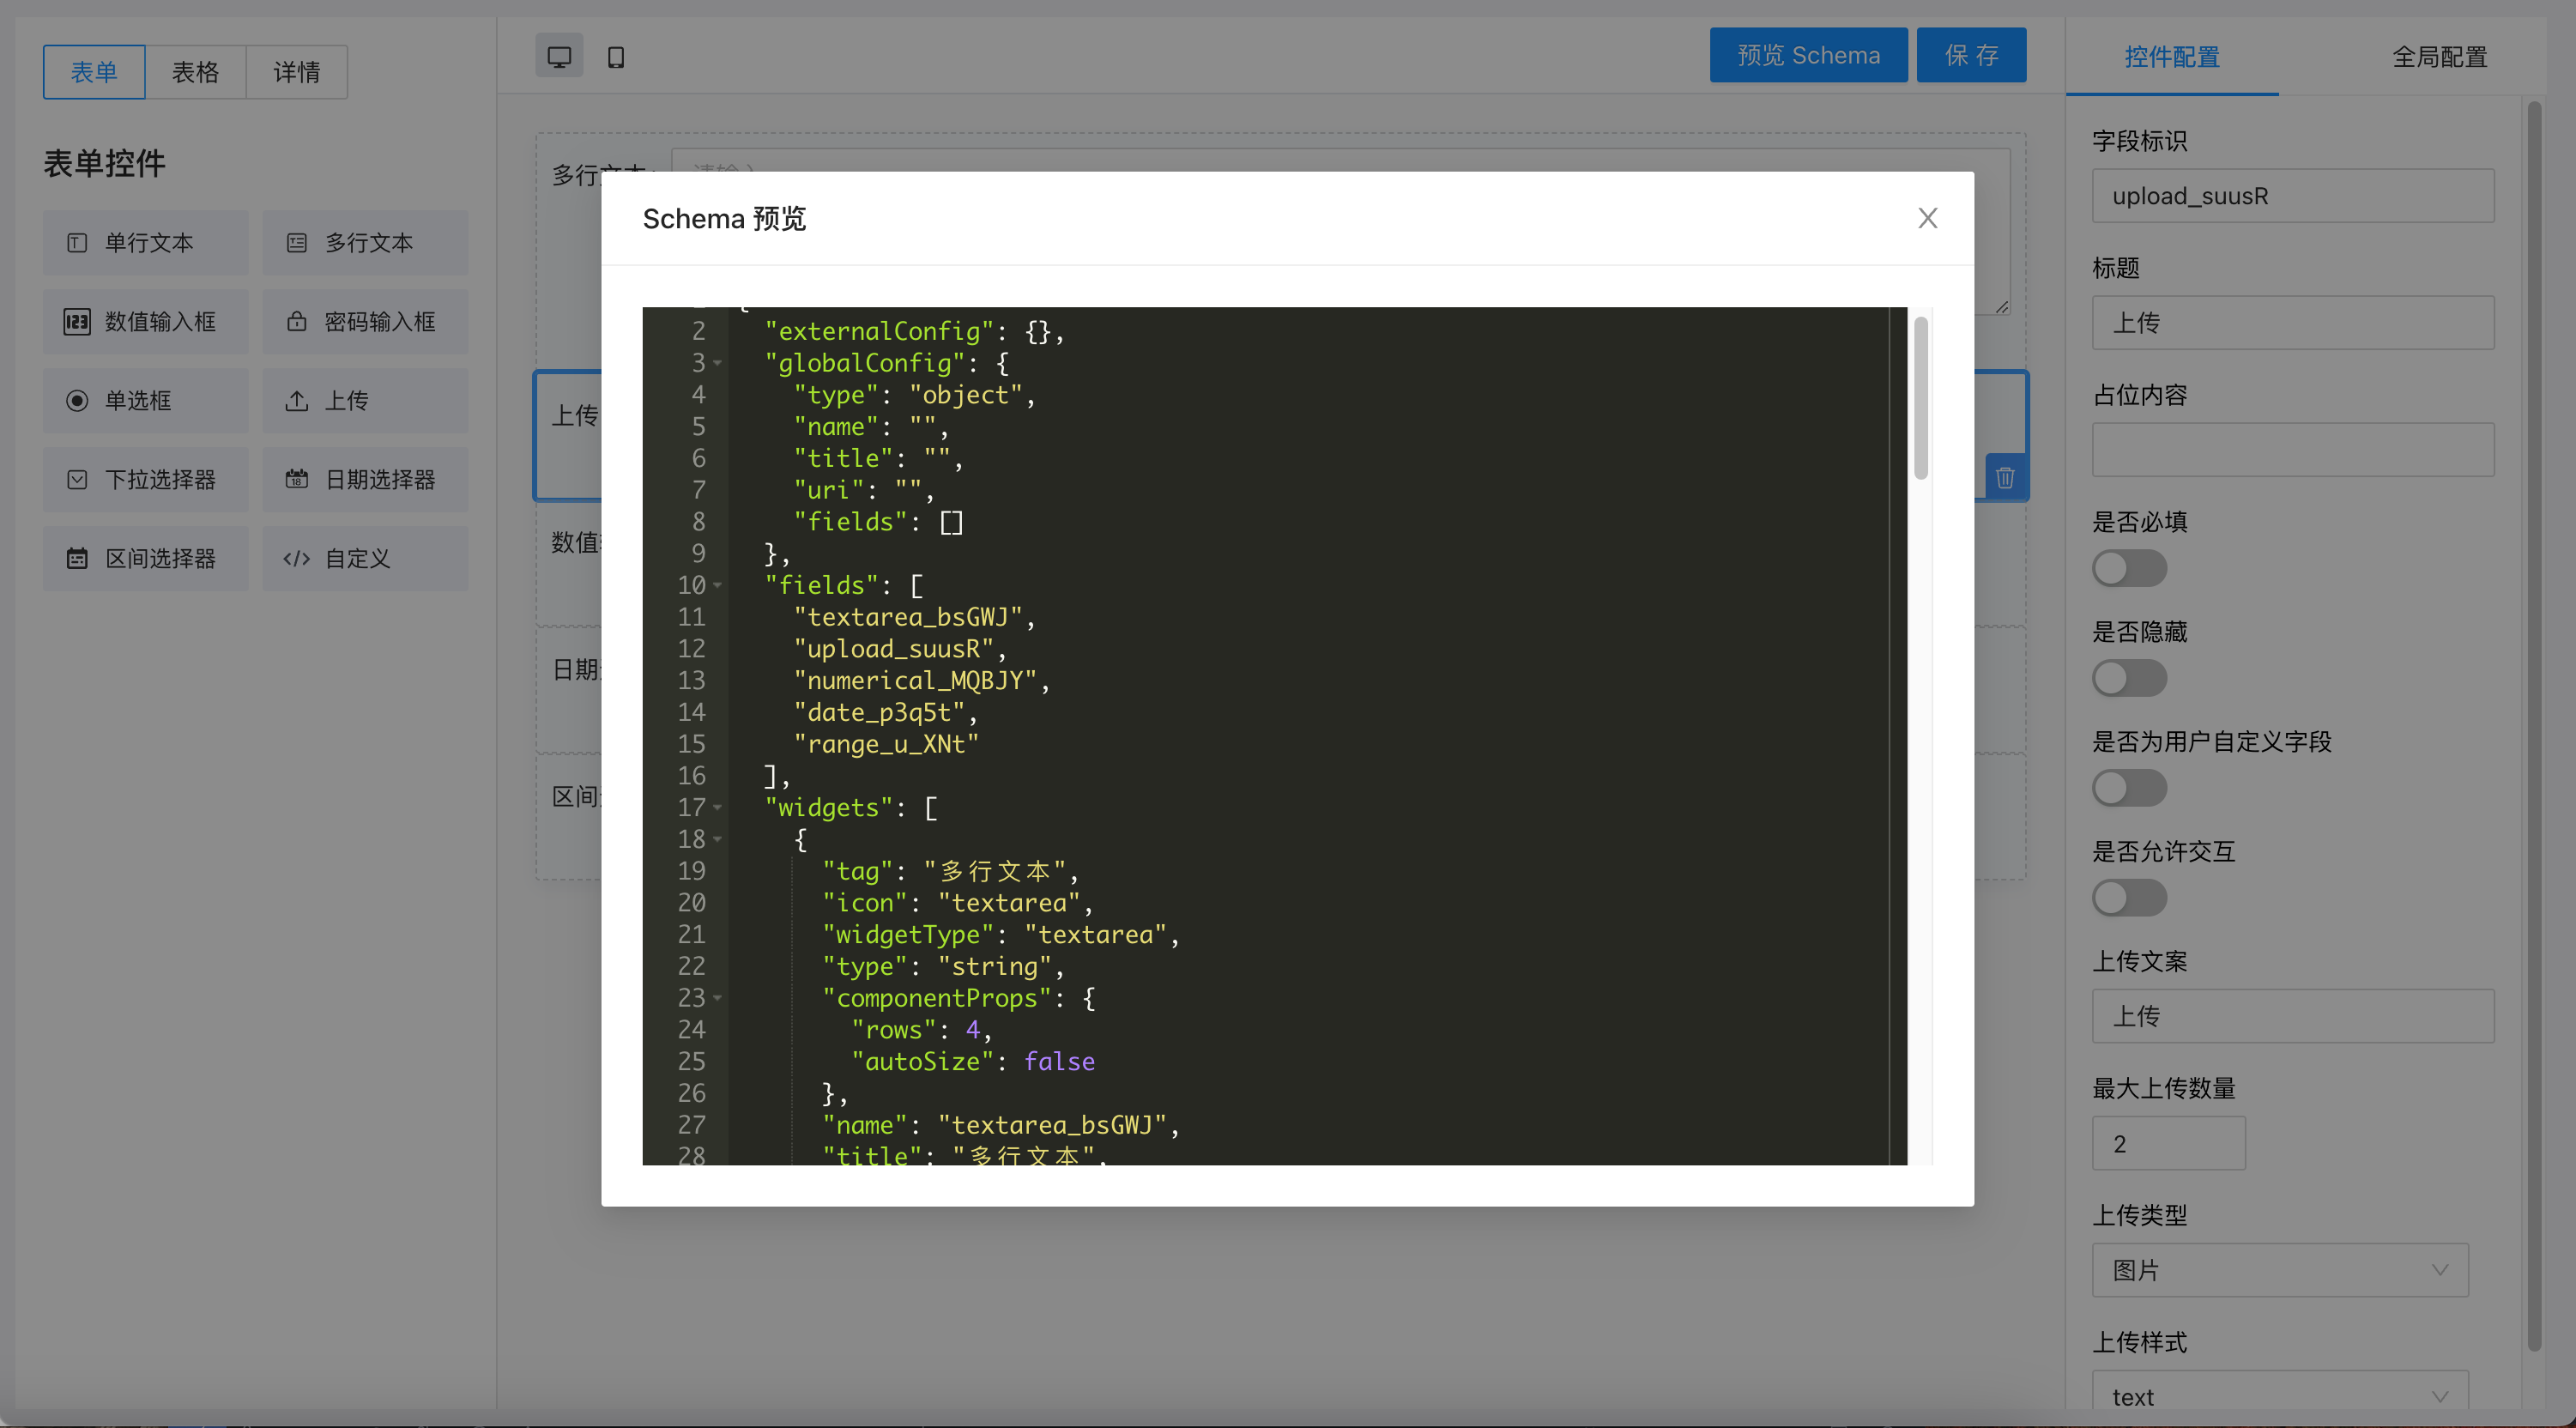The image size is (2576, 1428).
Task: Click the 标题 input field
Action: 2292,323
